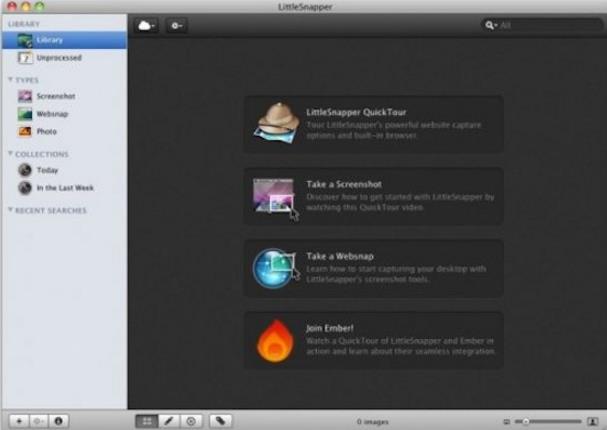Click the COLLECTIONS section header label
Image resolution: width=607 pixels, height=430 pixels.
[42, 154]
